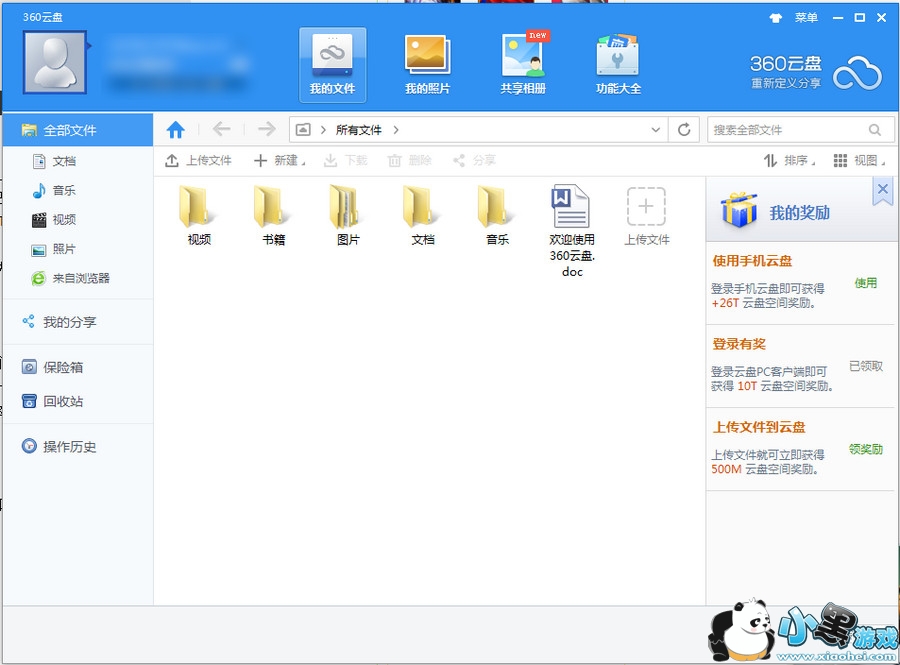
Task: Select 欢迎使用360云盘.doc file
Action: (x=572, y=231)
